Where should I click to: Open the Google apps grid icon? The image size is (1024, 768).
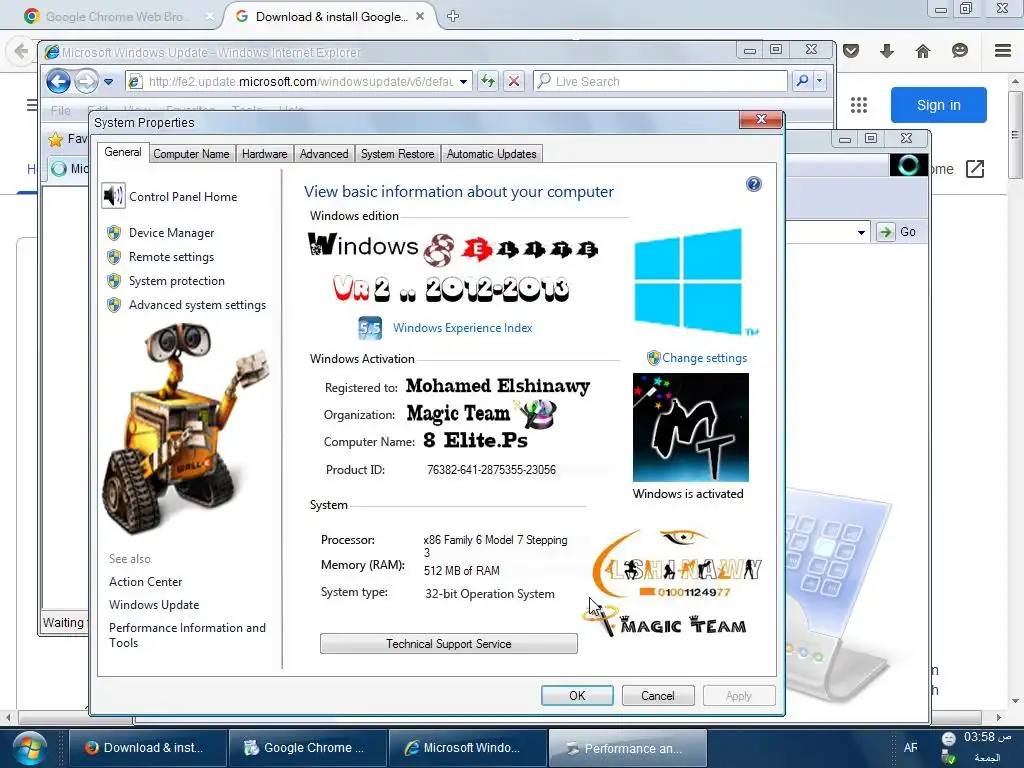tap(859, 104)
